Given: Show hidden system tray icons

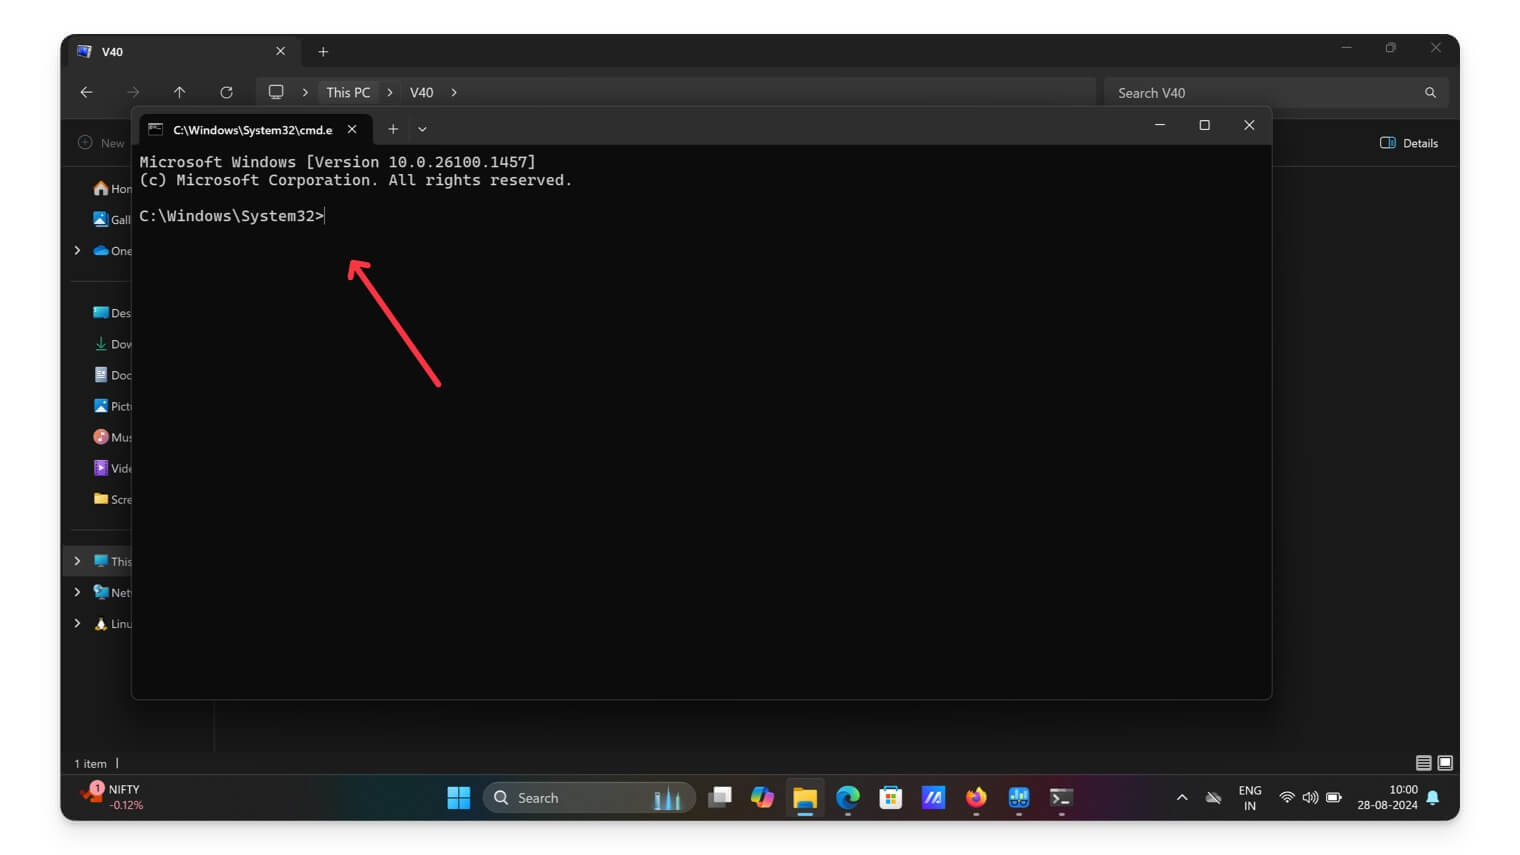Looking at the screenshot, I should [x=1182, y=797].
